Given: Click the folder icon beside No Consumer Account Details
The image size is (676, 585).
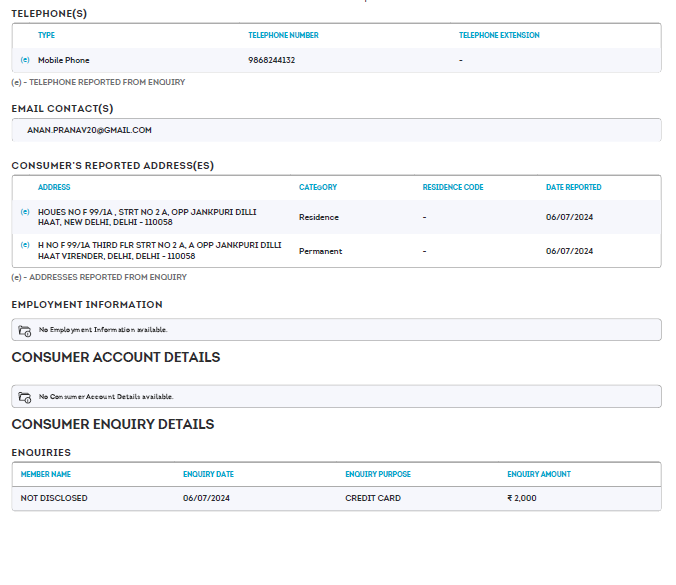Looking at the screenshot, I should (25, 397).
